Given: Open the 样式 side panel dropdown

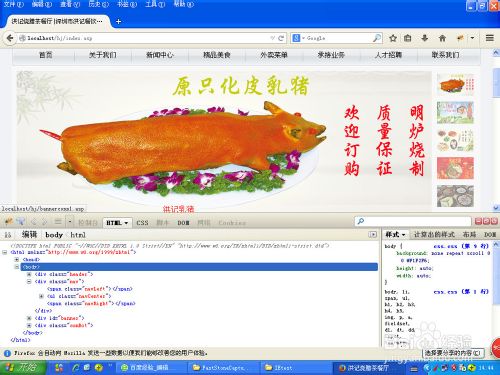Looking at the screenshot, I should point(403,235).
